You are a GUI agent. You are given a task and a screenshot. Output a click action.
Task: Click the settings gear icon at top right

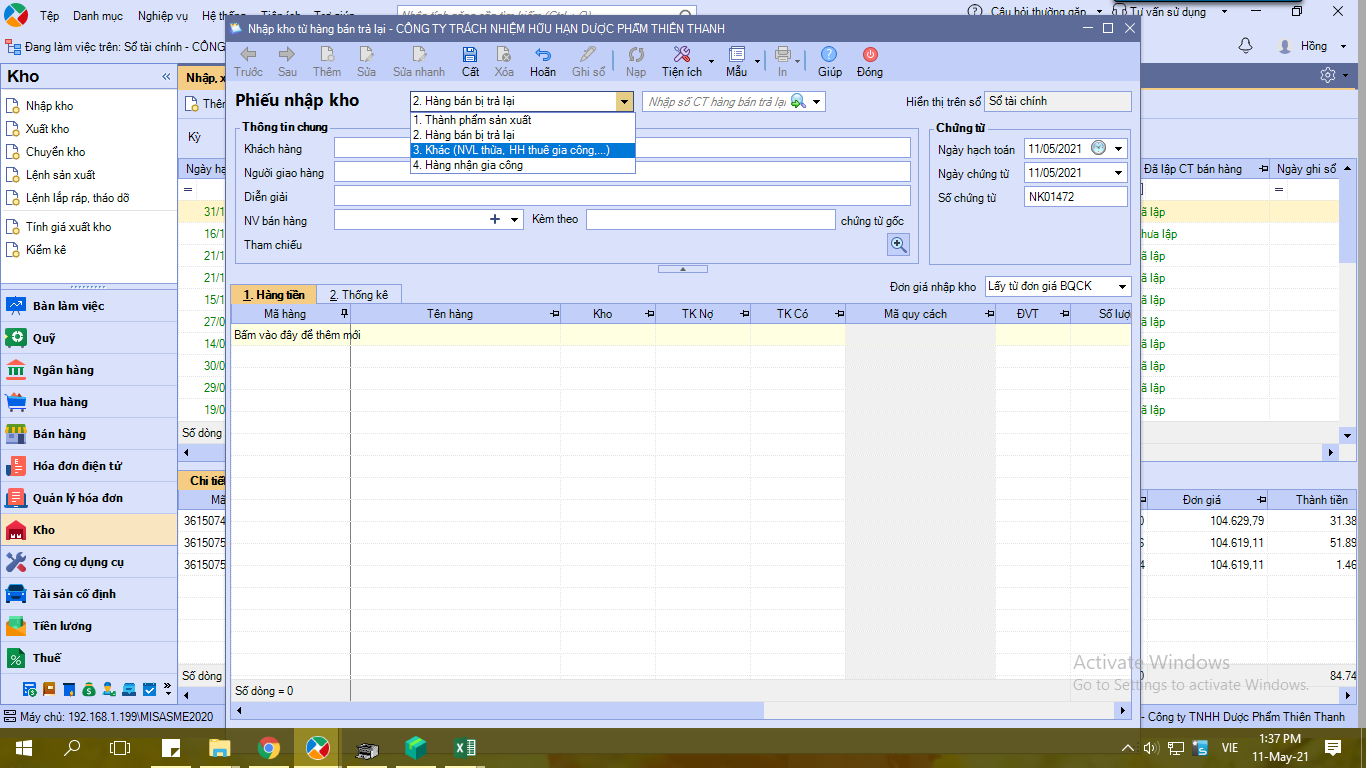1328,75
